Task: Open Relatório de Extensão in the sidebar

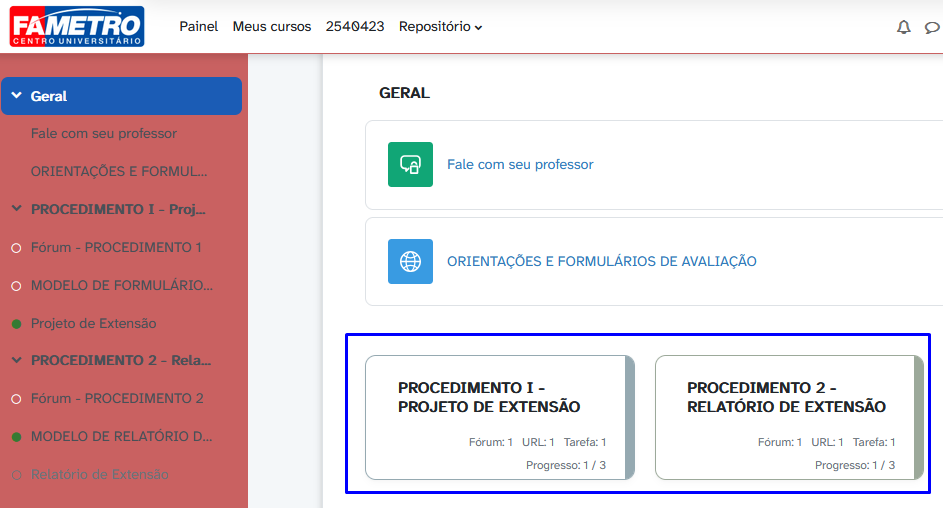Action: 100,474
